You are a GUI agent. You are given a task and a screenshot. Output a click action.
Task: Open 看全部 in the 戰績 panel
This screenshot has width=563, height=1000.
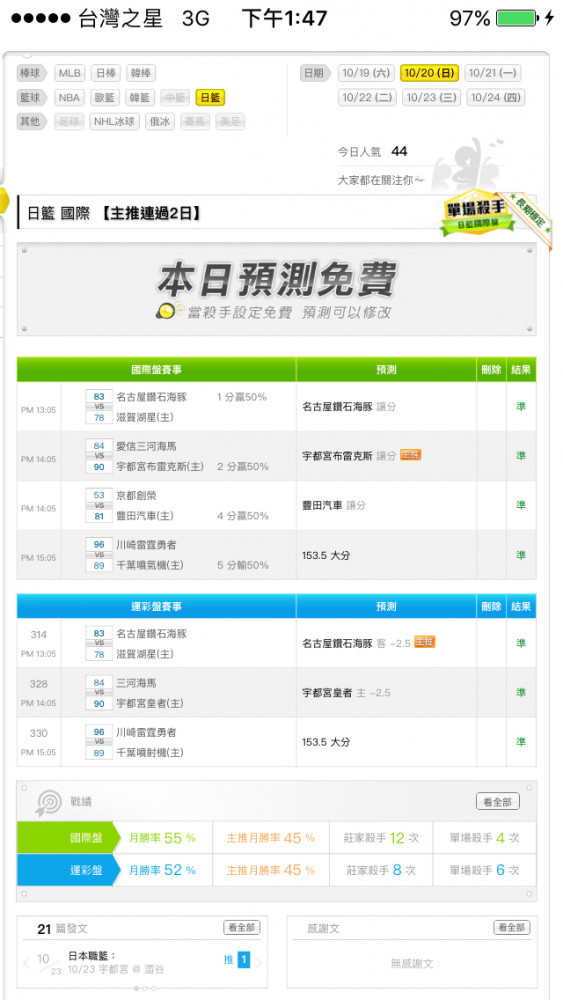[x=497, y=802]
